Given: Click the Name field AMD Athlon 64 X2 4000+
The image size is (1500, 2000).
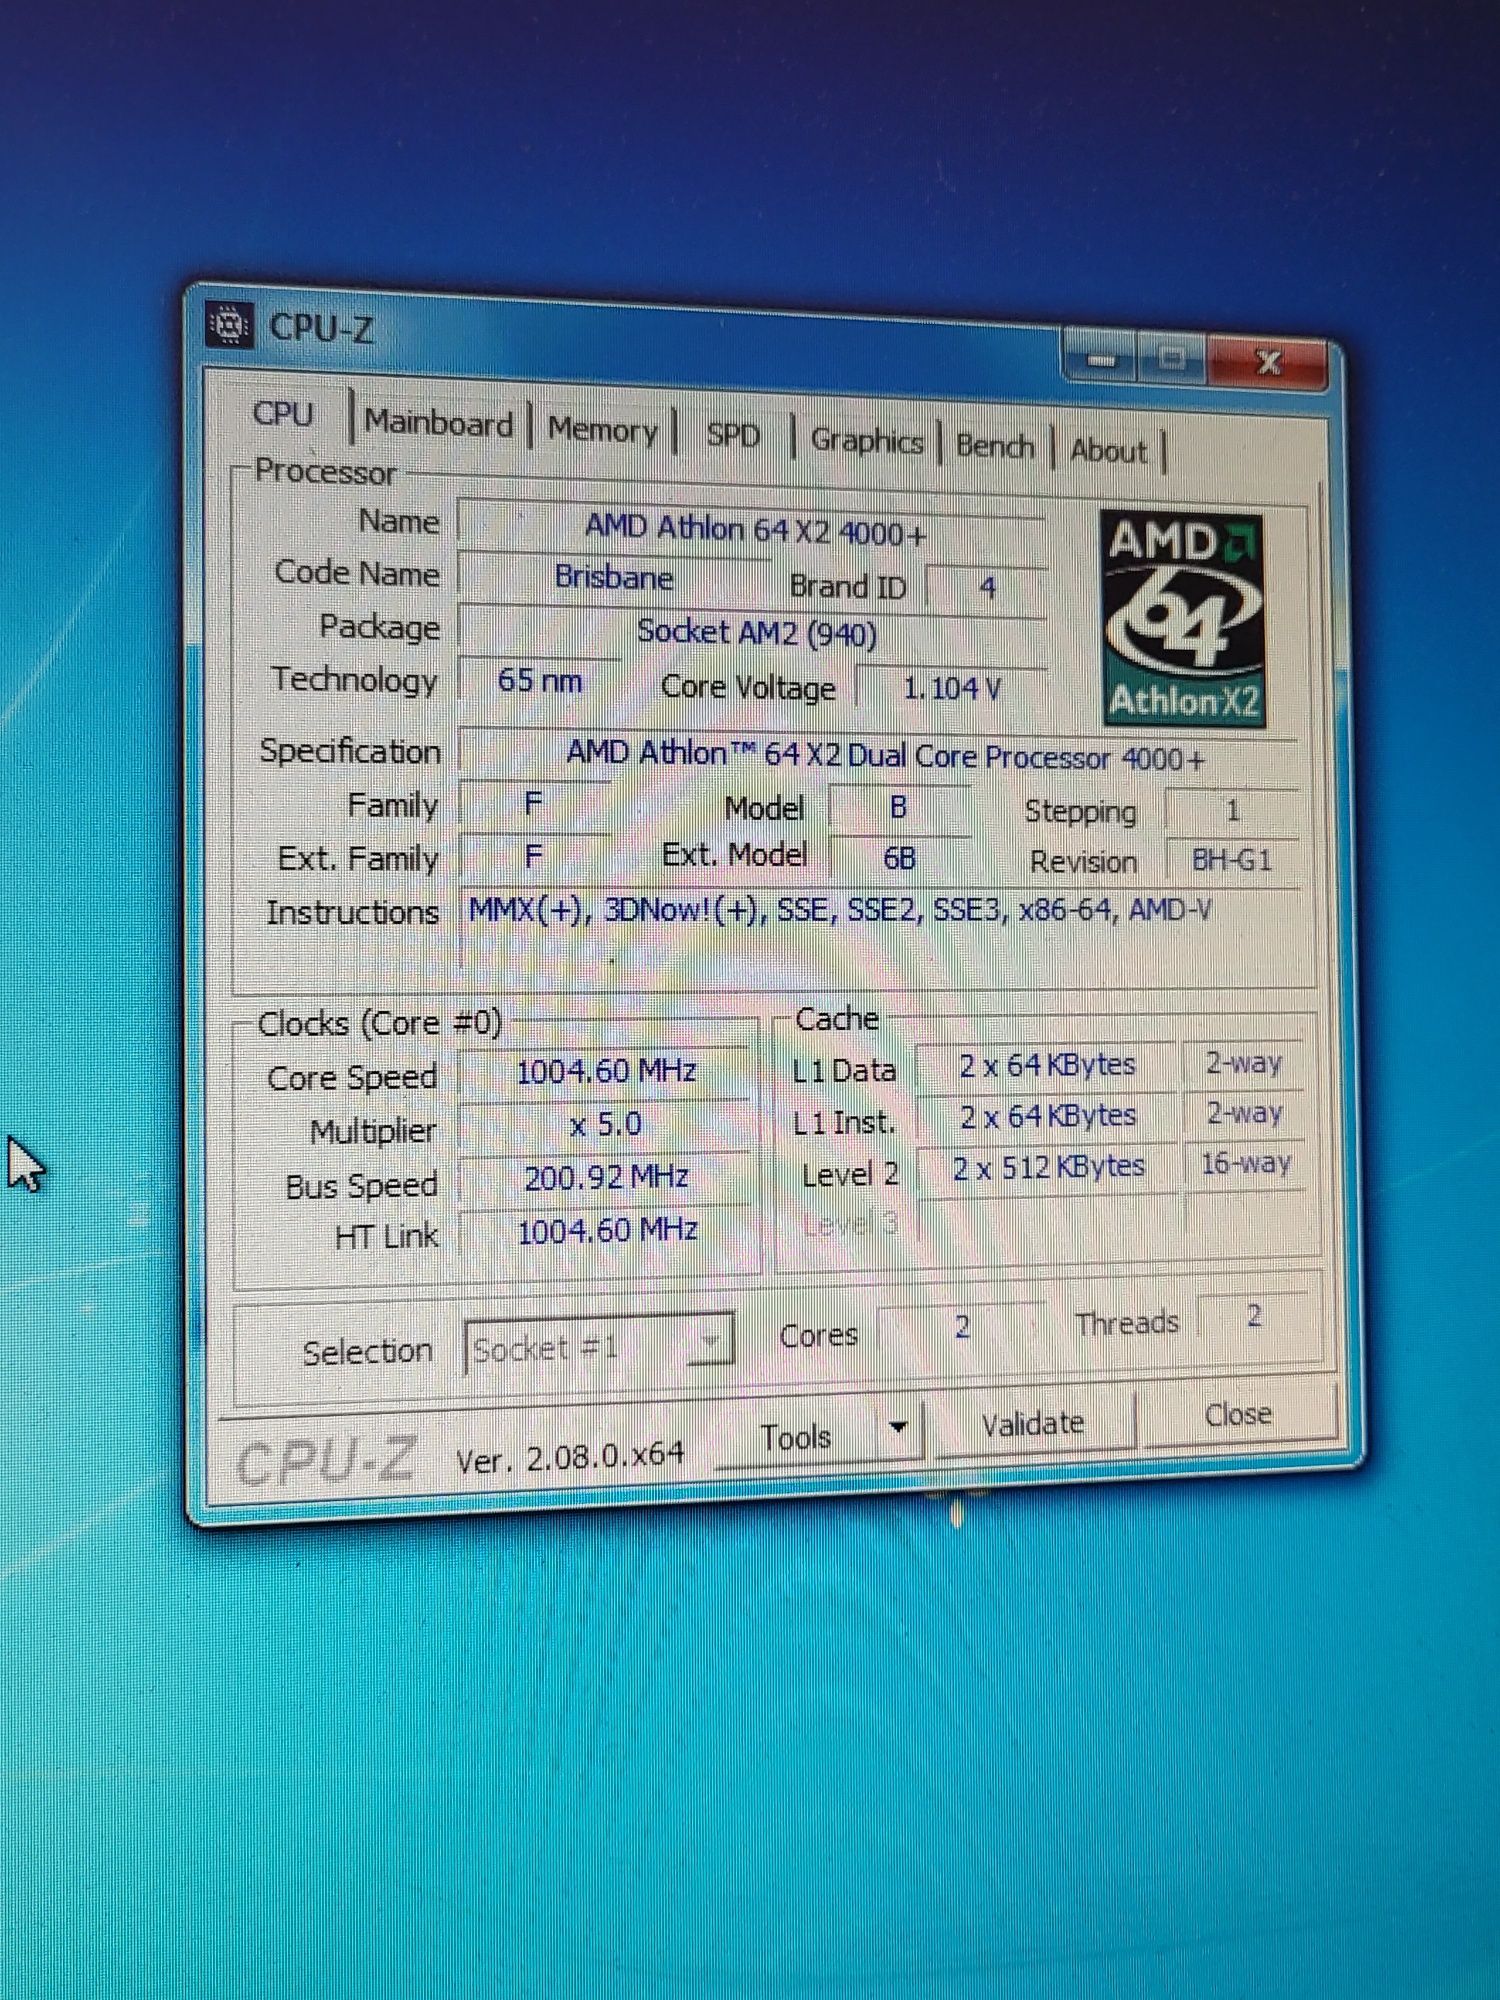Looking at the screenshot, I should tap(752, 529).
